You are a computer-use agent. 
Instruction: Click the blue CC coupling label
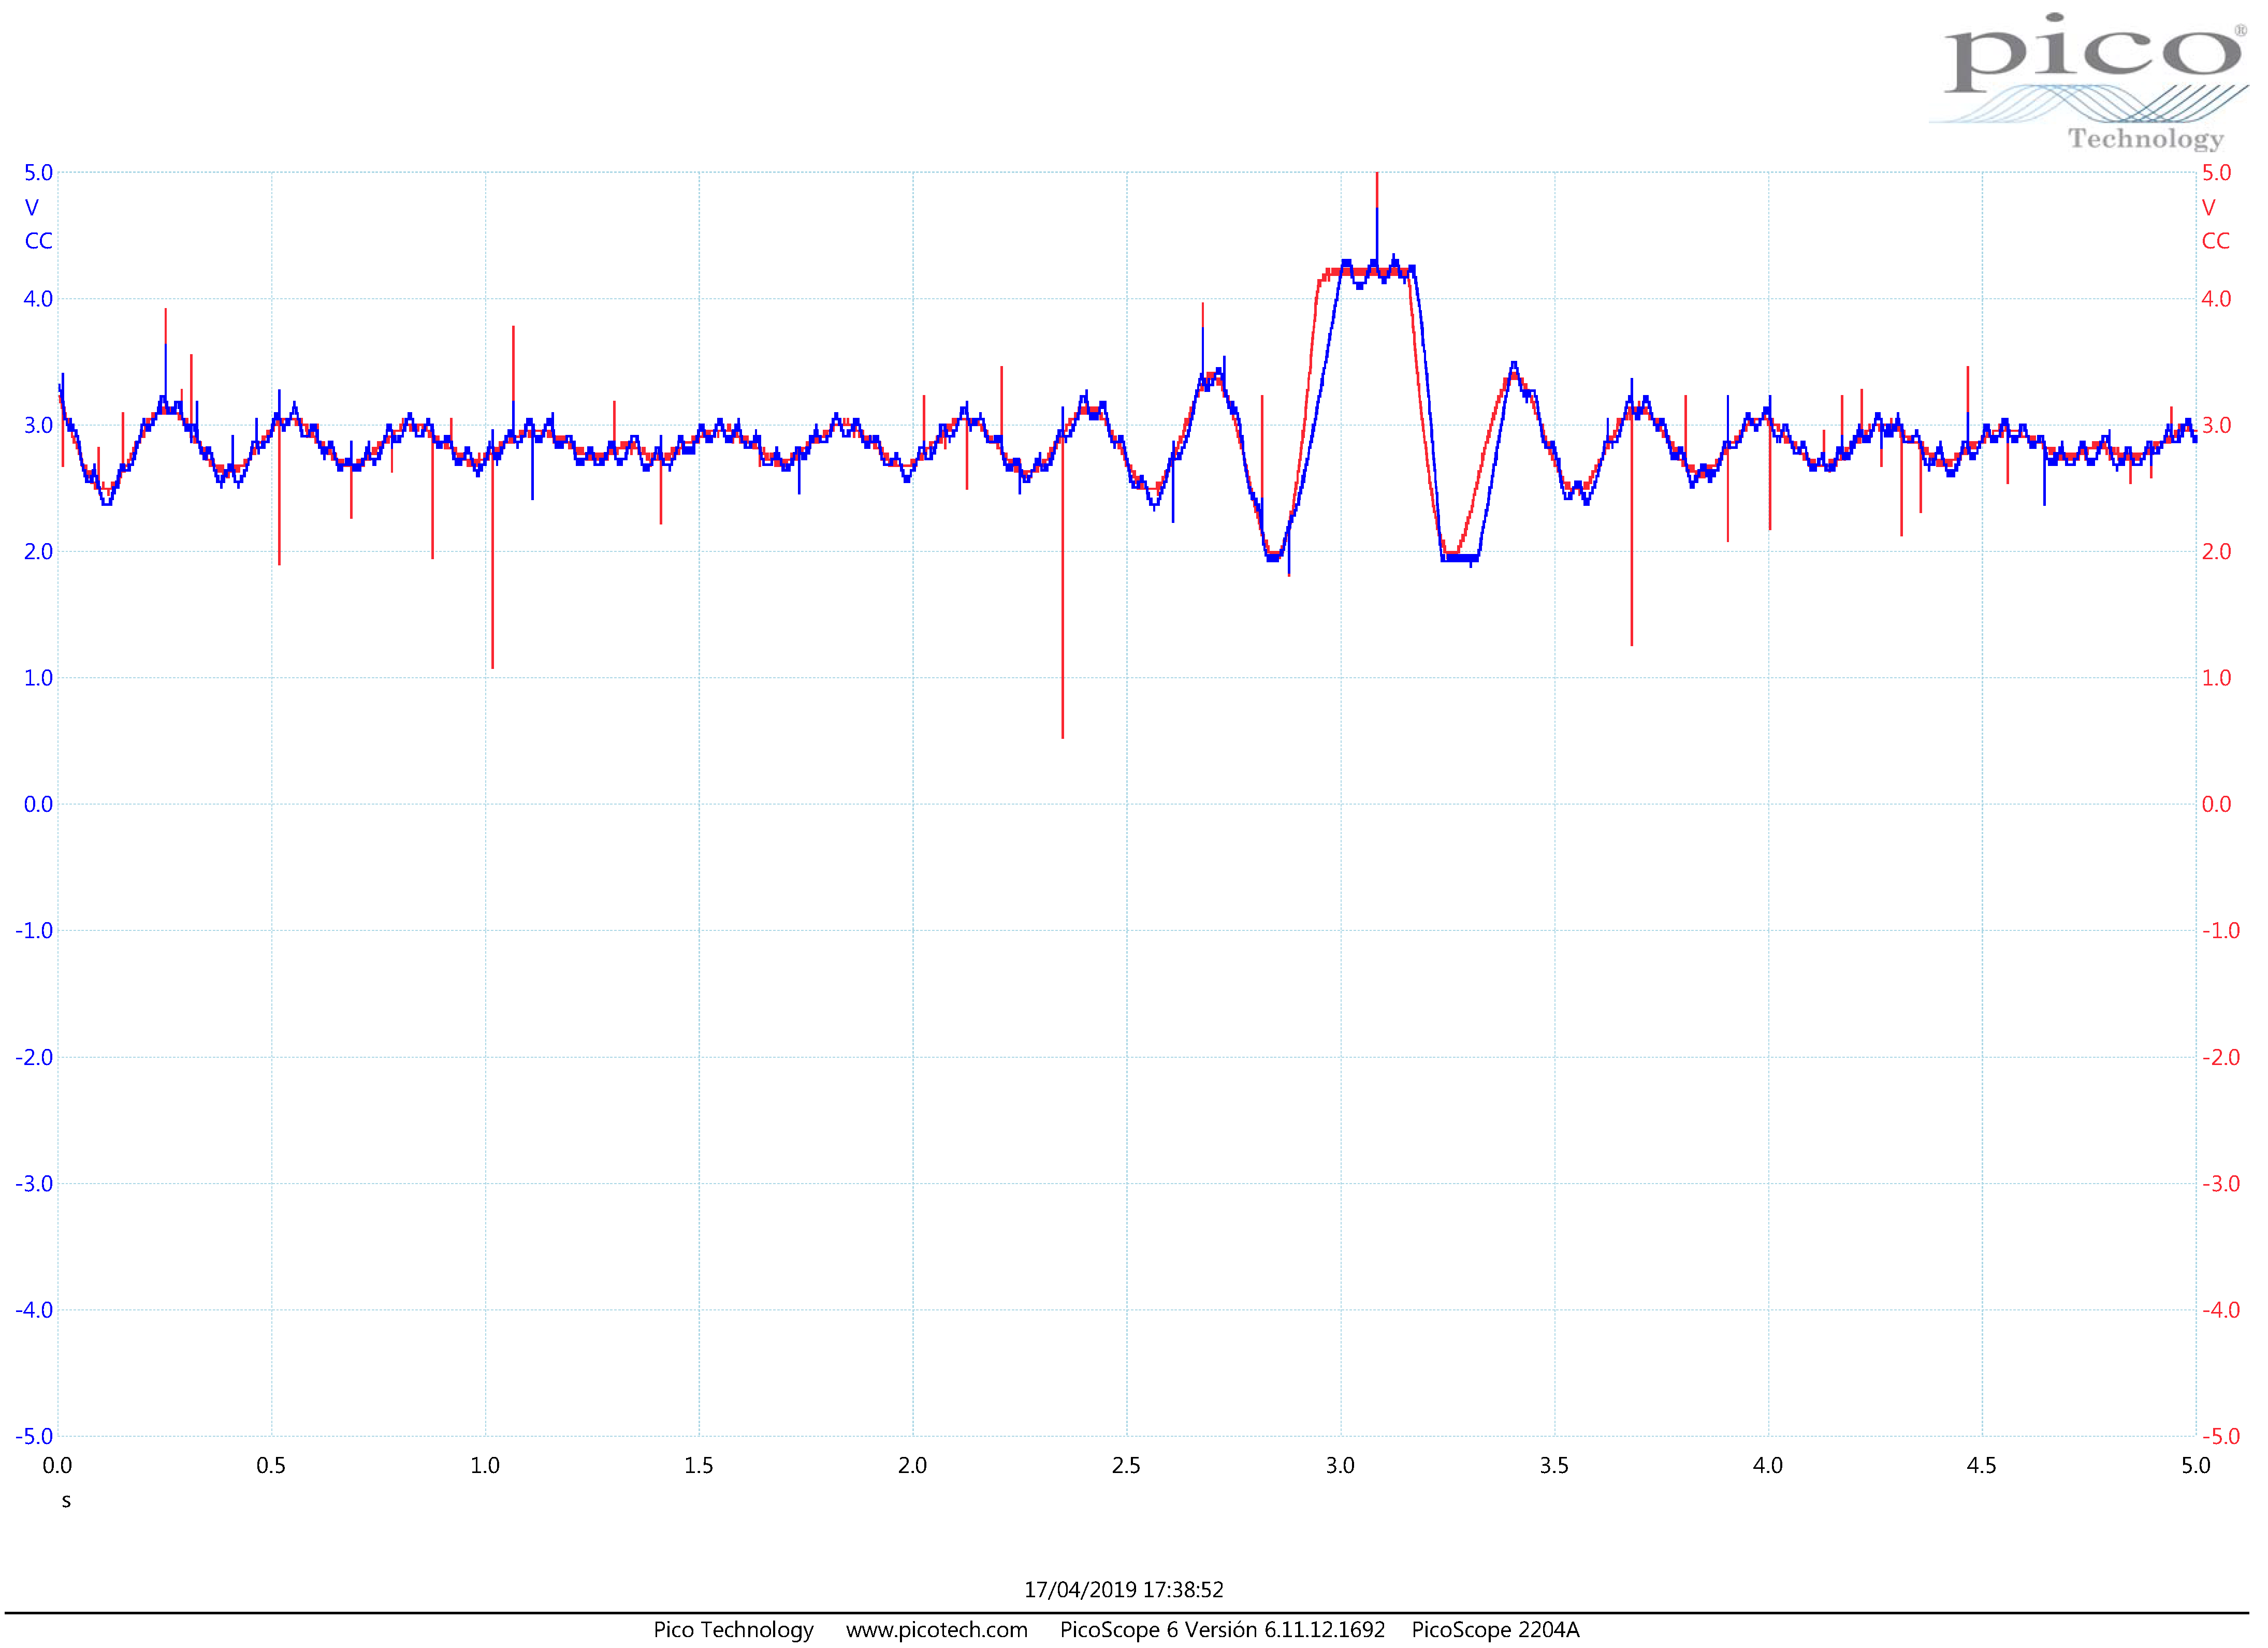tap(38, 241)
